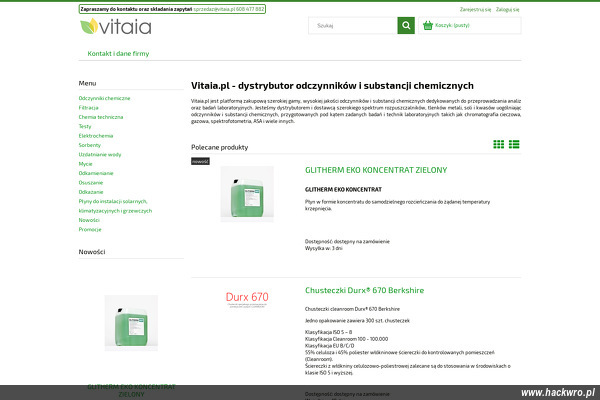Click 'Wysyłka w: 3 dni' text

[324, 248]
